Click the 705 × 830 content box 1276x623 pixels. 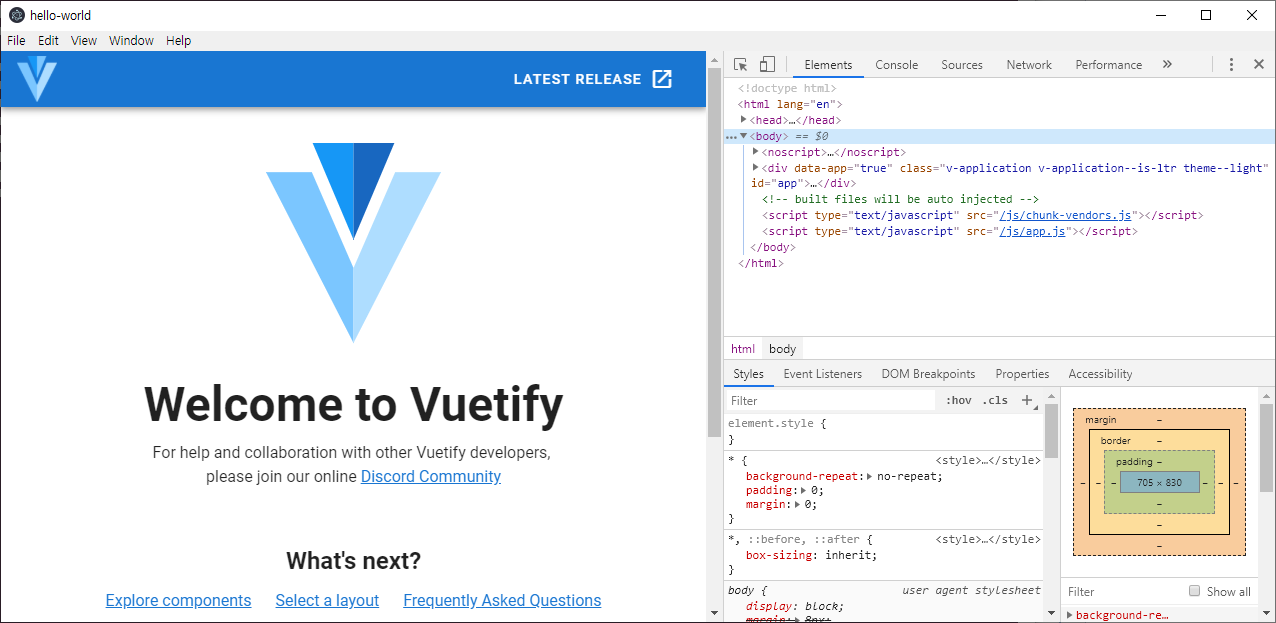(1159, 482)
